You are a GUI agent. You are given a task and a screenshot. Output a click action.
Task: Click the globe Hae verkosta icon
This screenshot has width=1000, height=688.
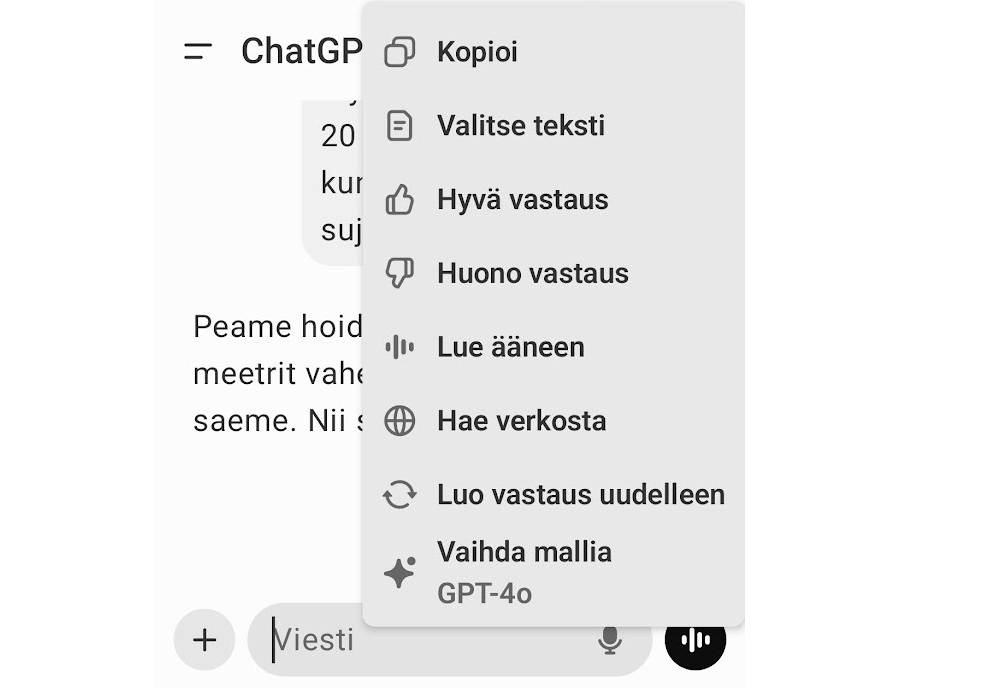tap(400, 421)
